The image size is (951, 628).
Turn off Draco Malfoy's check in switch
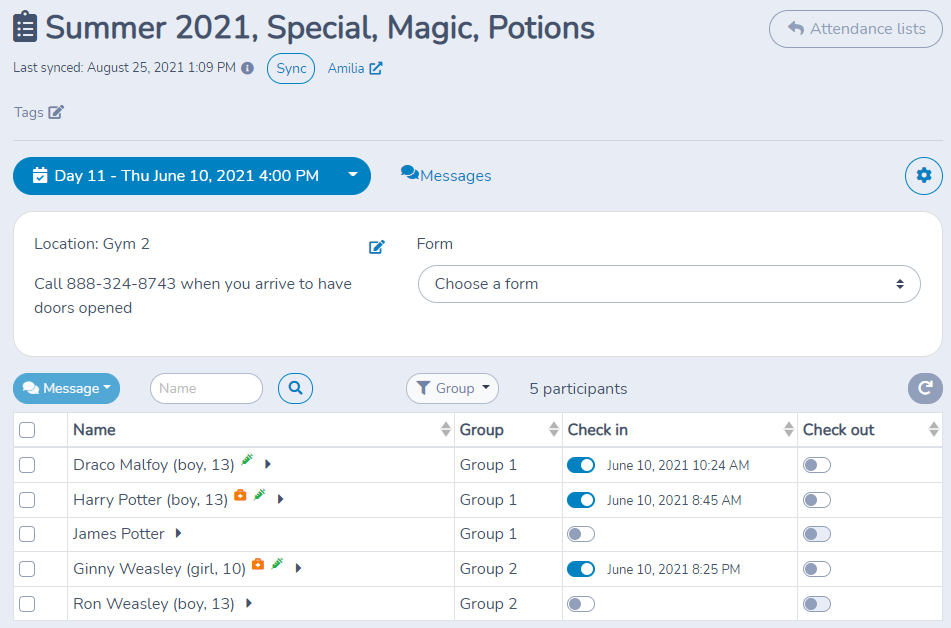coord(581,465)
